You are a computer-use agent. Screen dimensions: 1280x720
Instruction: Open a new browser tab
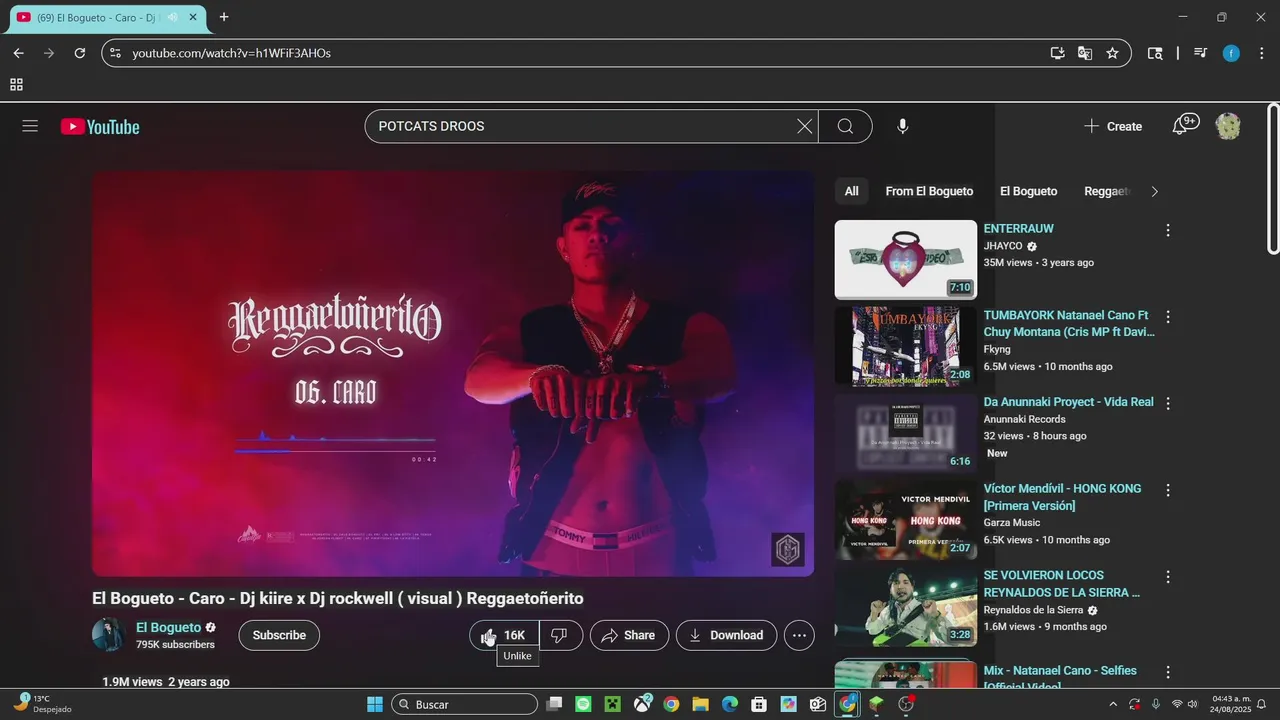coord(224,17)
